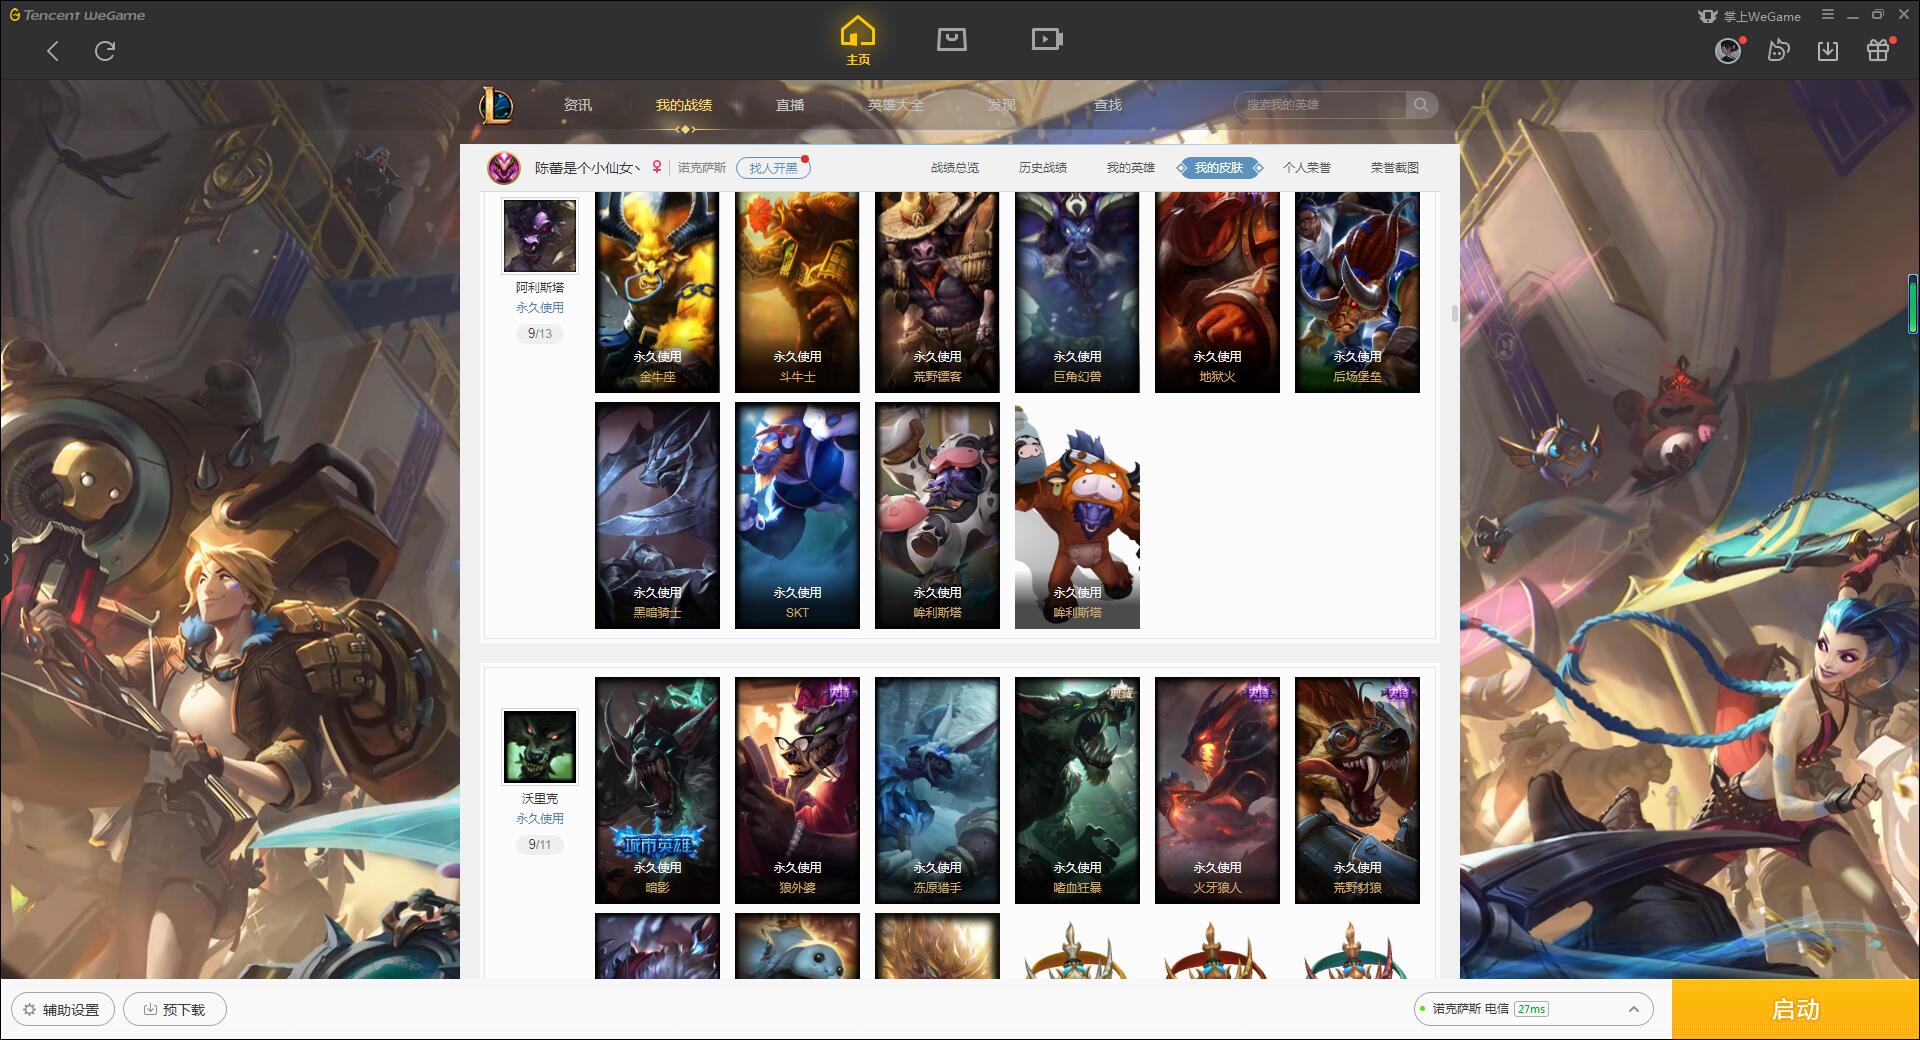Image resolution: width=1920 pixels, height=1040 pixels.
Task: Open the friends message icon
Action: pyautogui.click(x=1778, y=50)
